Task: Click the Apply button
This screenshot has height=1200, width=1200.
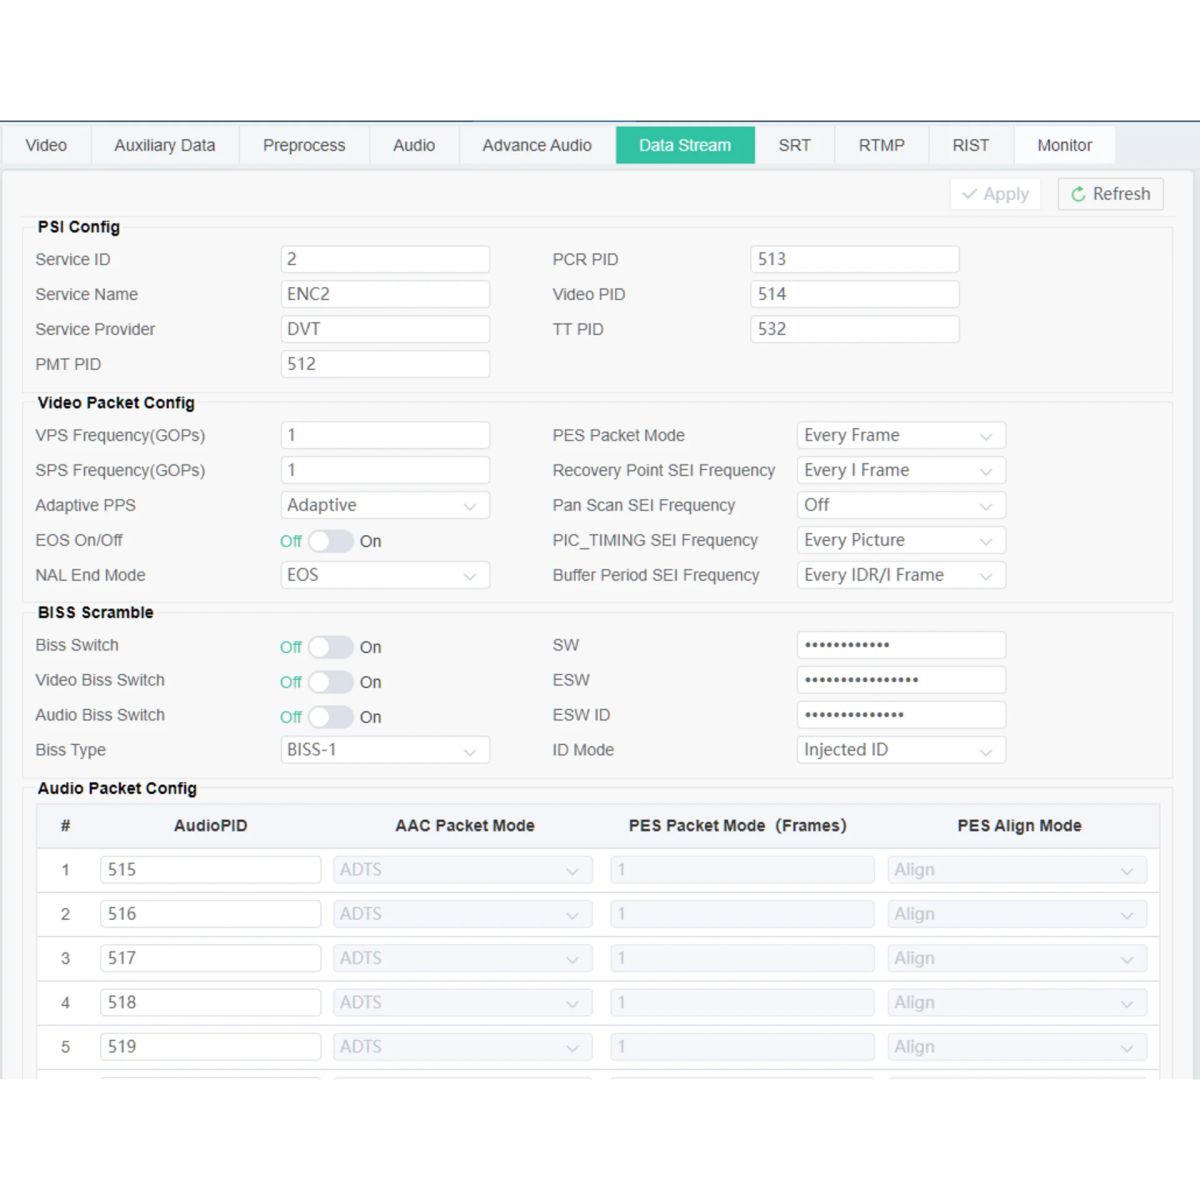Action: click(x=995, y=194)
